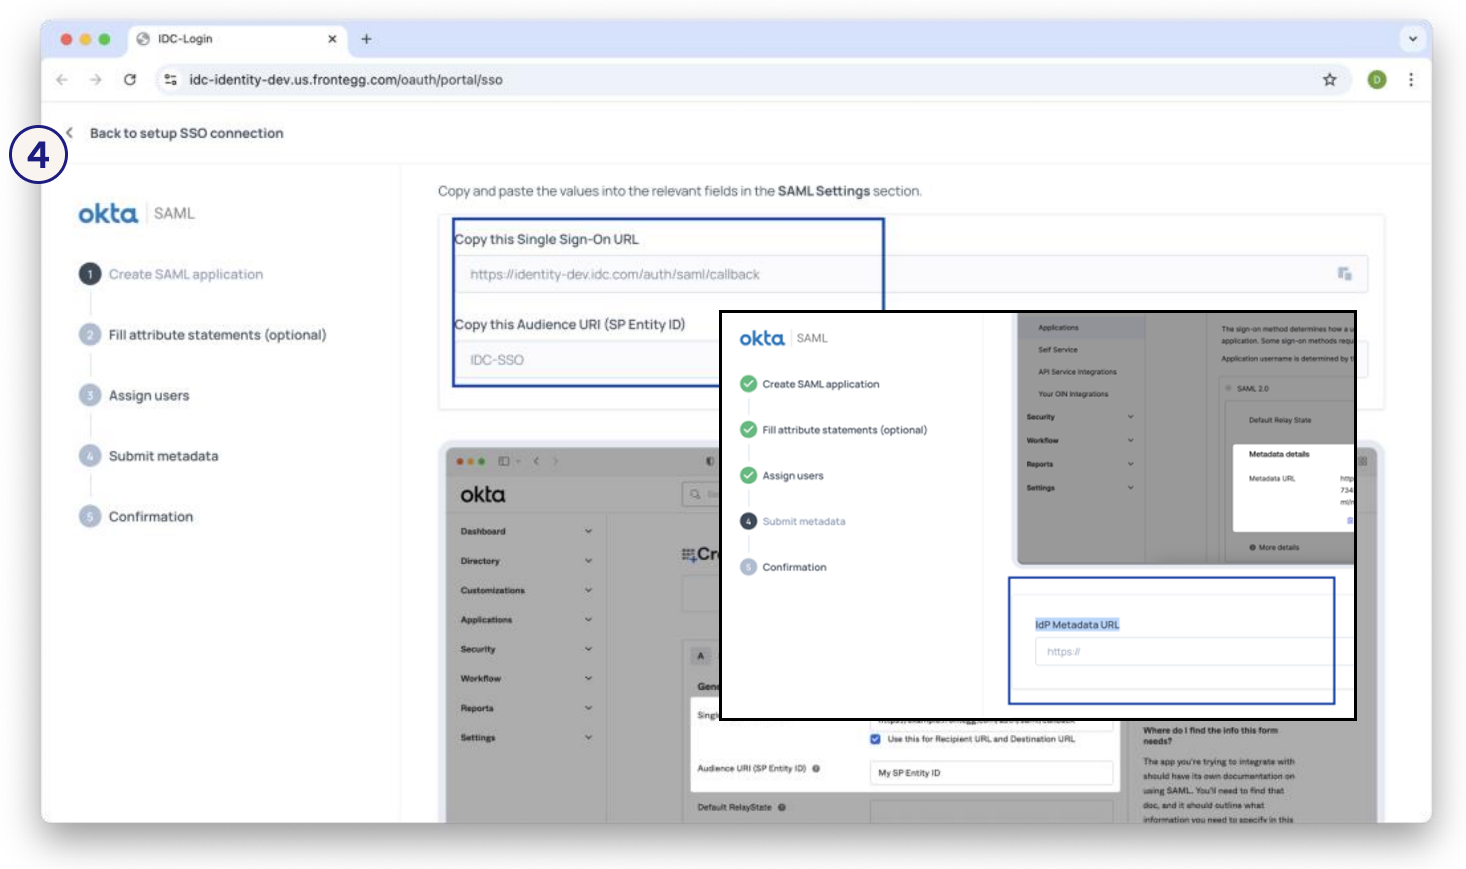Viewport: 1466px width, 869px height.
Task: Bookmark this page with the star icon
Action: coord(1329,80)
